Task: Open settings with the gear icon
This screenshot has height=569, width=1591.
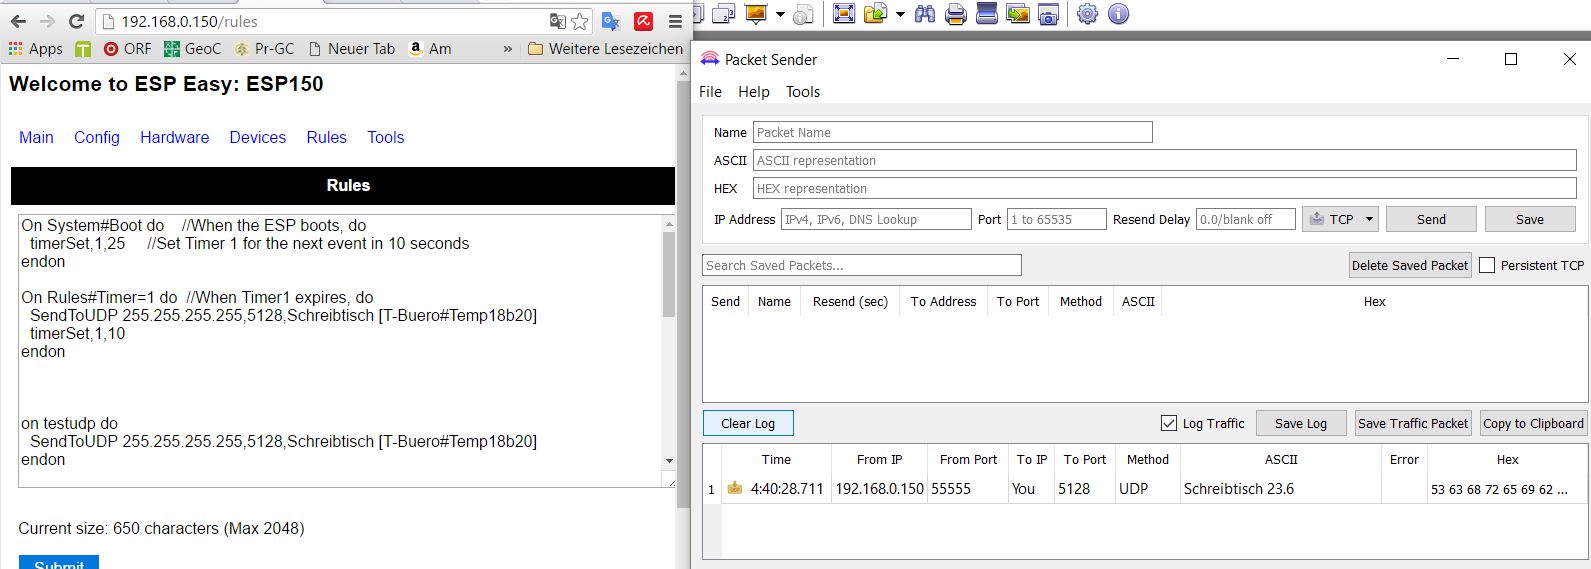Action: tap(1087, 14)
